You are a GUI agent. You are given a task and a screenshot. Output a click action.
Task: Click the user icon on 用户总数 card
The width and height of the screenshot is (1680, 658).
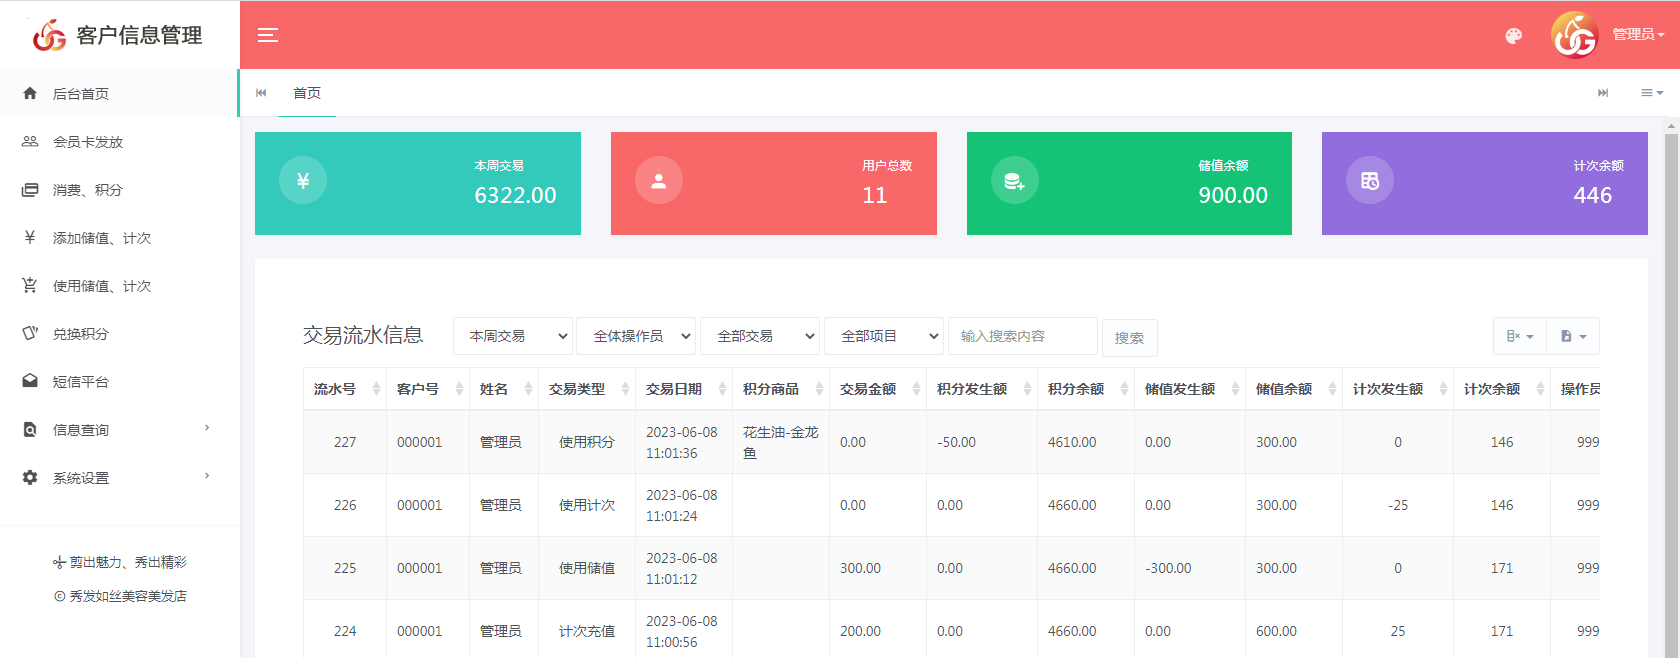659,181
